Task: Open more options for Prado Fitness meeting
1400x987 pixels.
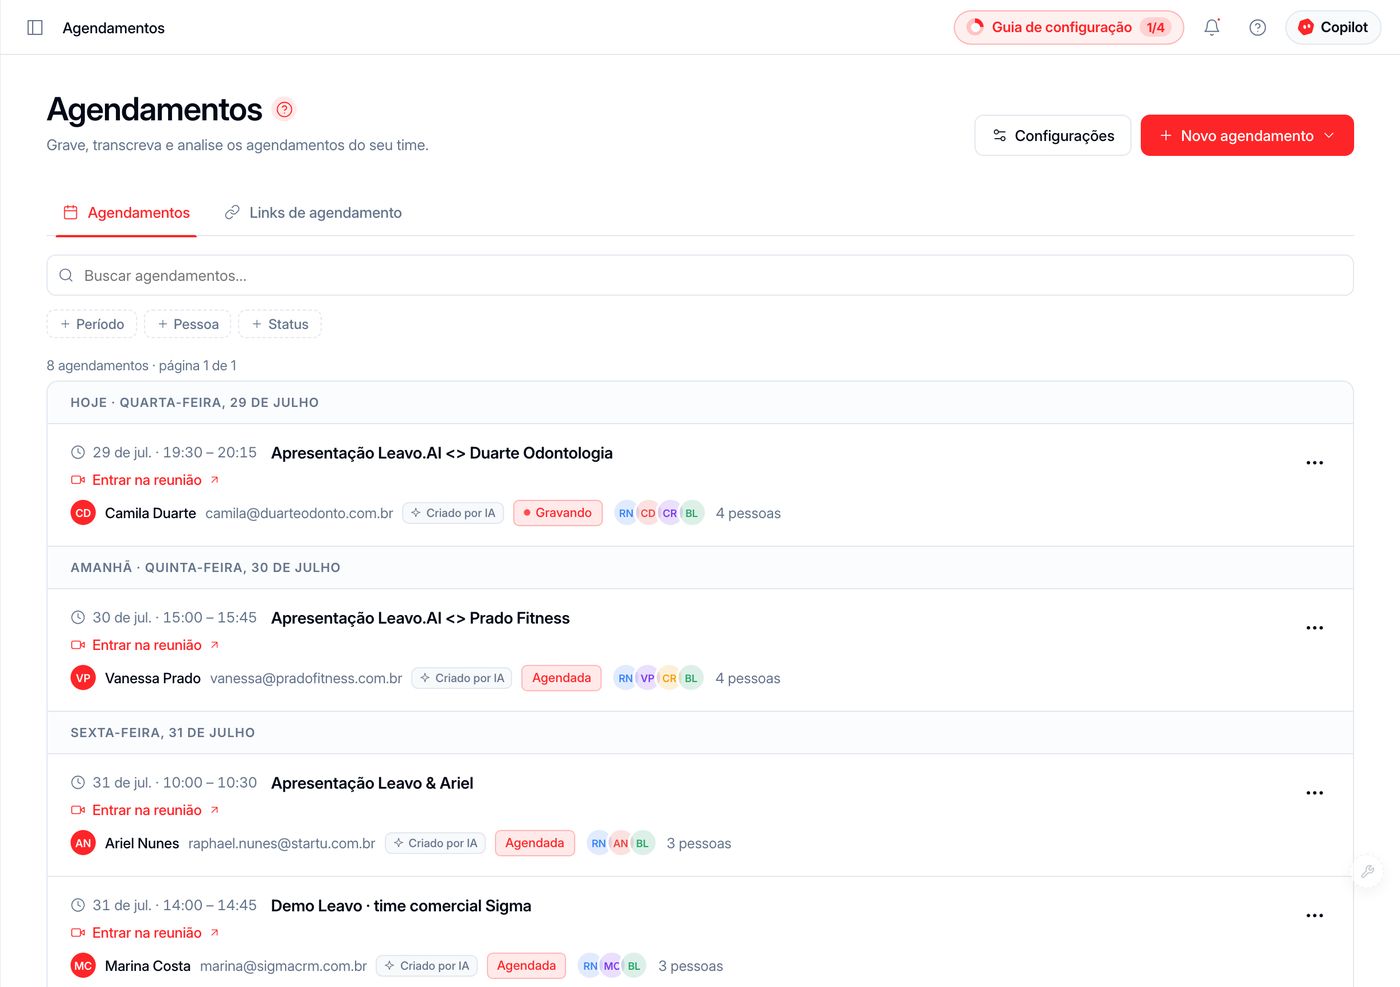Action: [1315, 628]
